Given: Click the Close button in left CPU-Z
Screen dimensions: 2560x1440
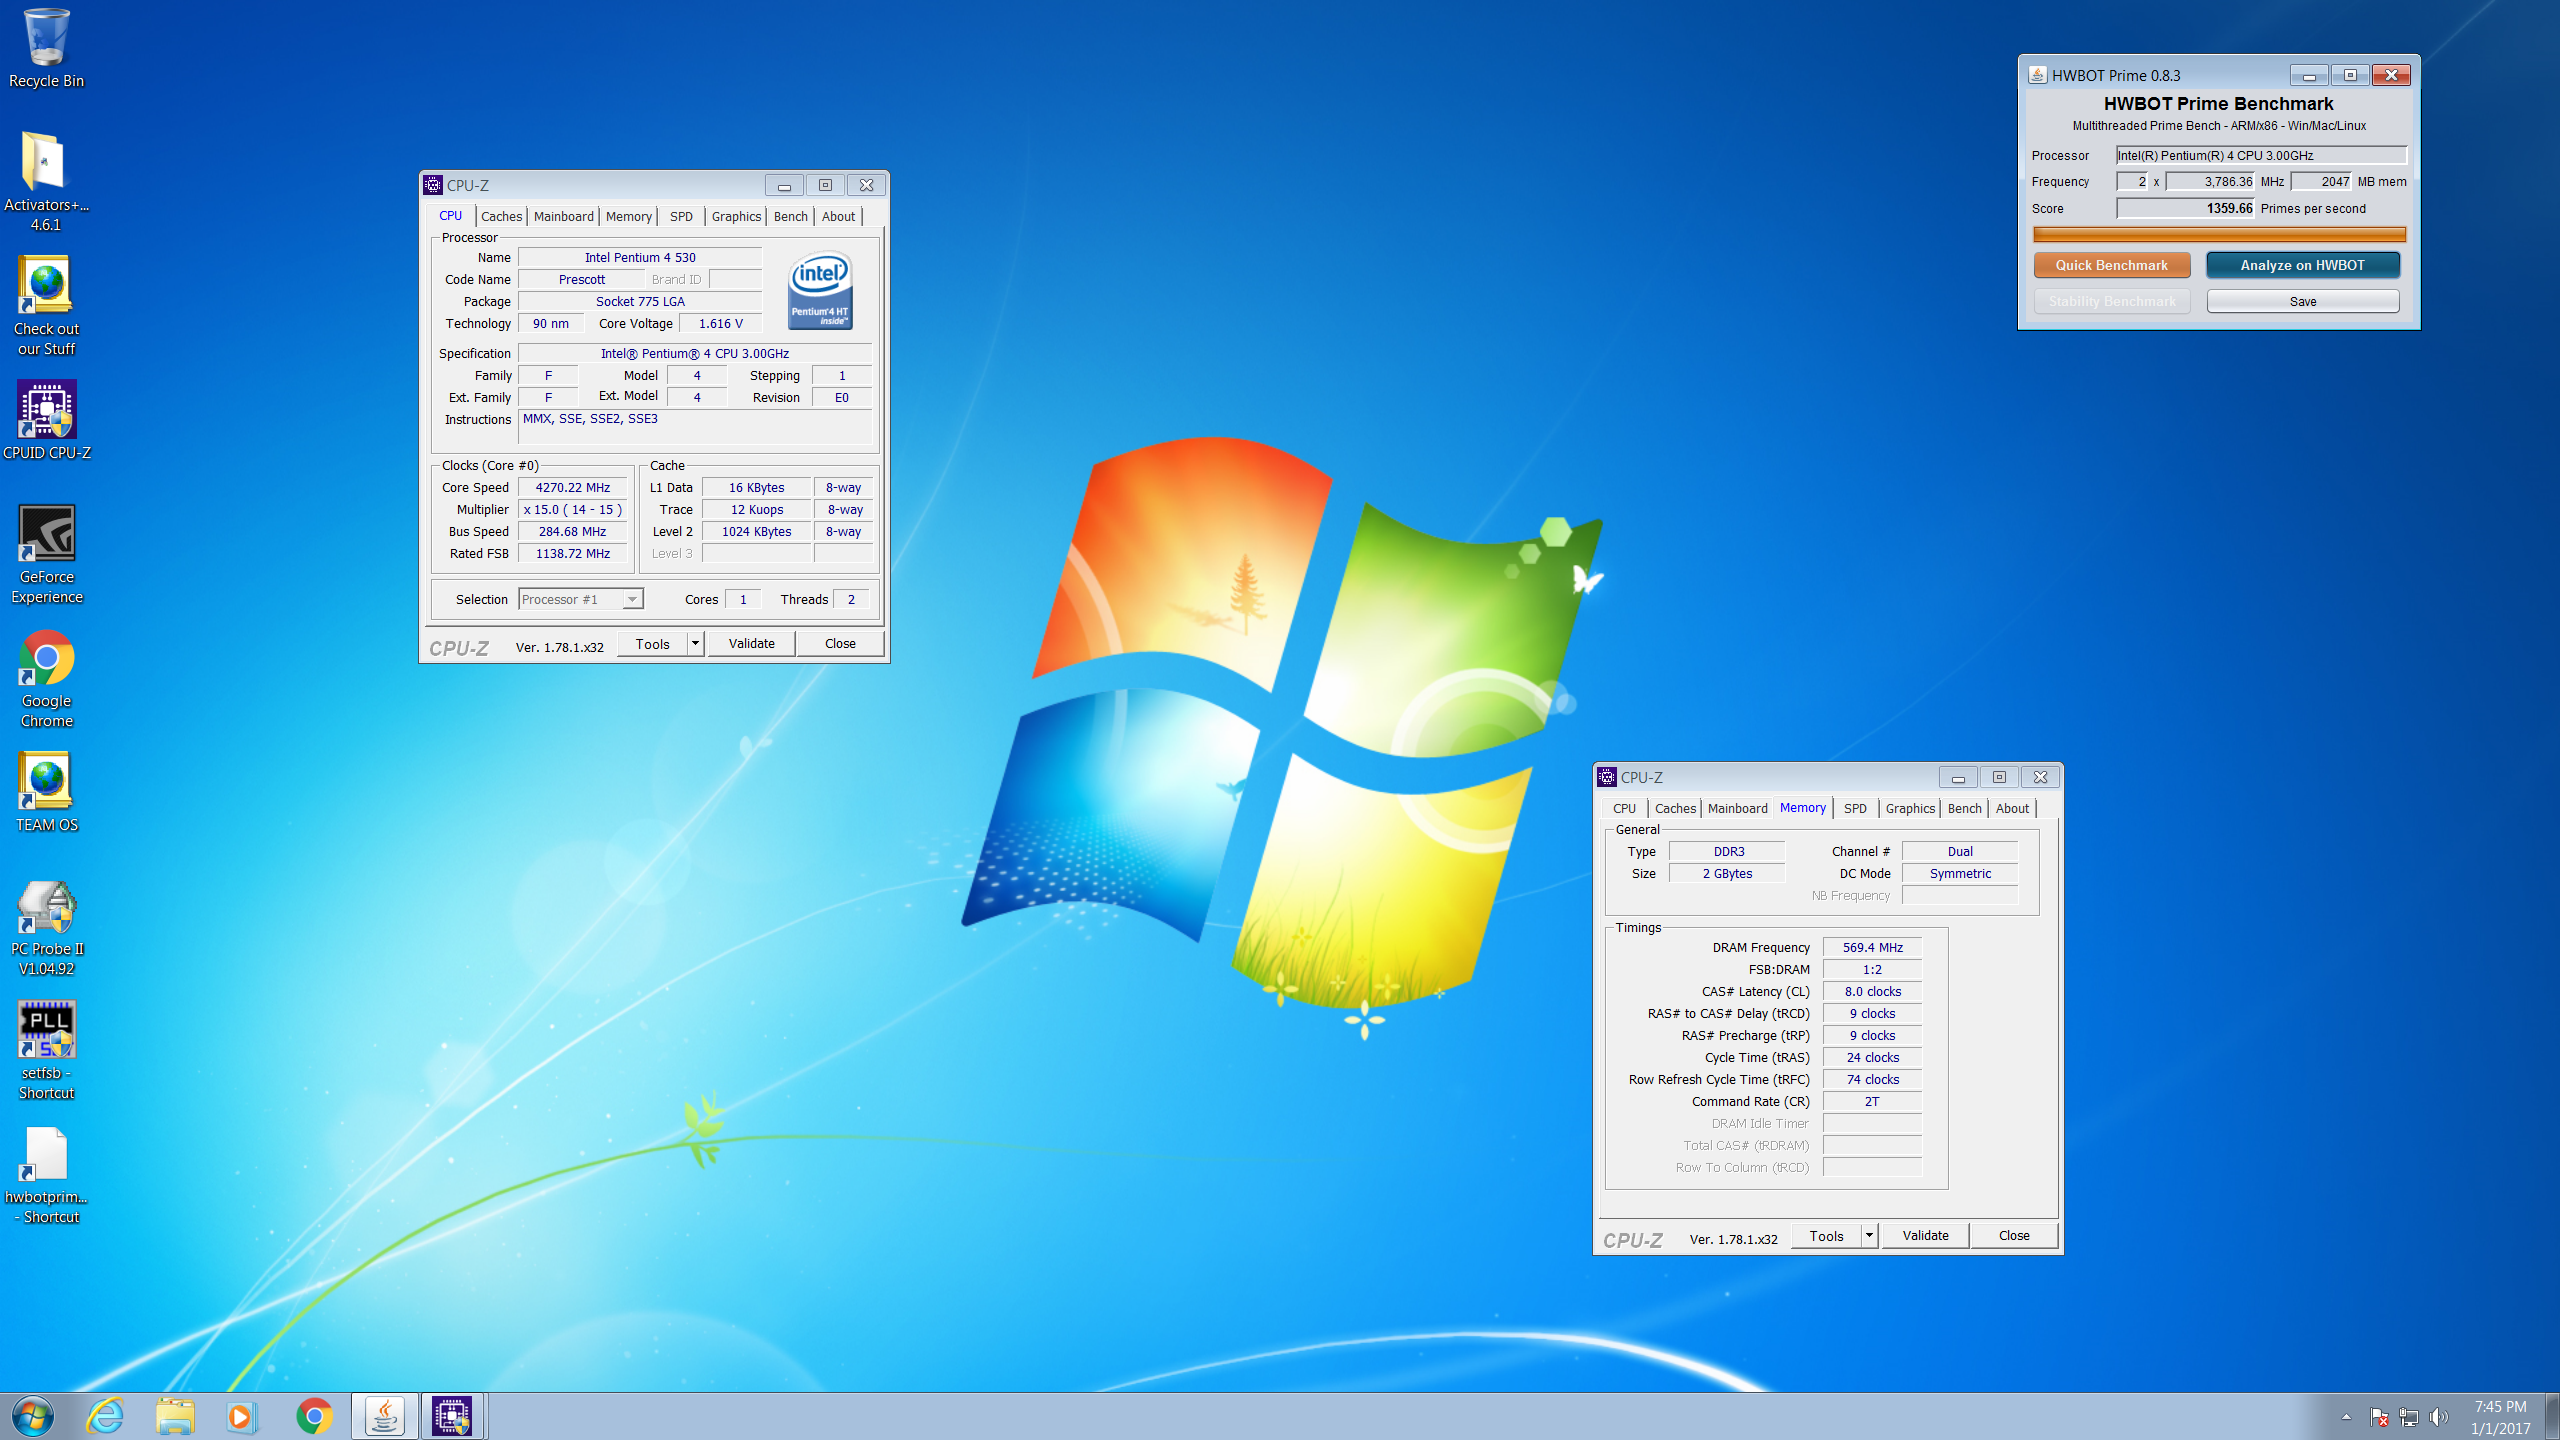Looking at the screenshot, I should [x=840, y=643].
